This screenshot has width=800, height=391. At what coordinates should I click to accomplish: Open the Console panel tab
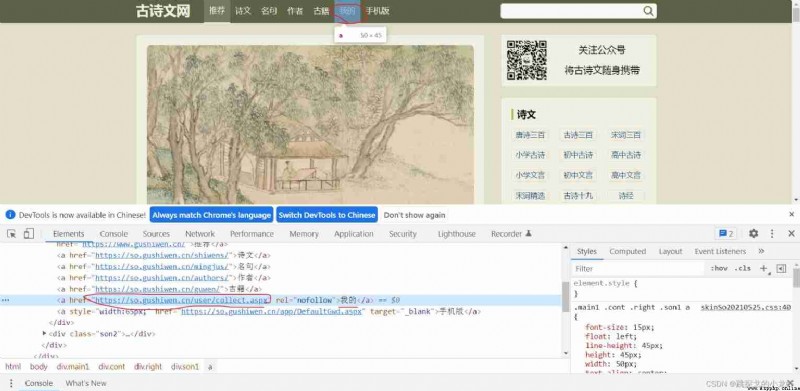pos(113,234)
